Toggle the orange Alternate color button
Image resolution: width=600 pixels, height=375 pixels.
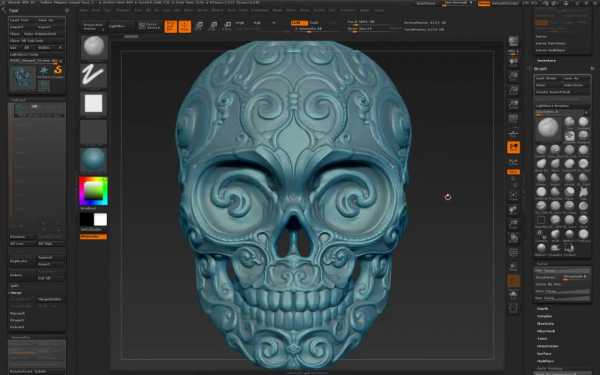[x=93, y=237]
